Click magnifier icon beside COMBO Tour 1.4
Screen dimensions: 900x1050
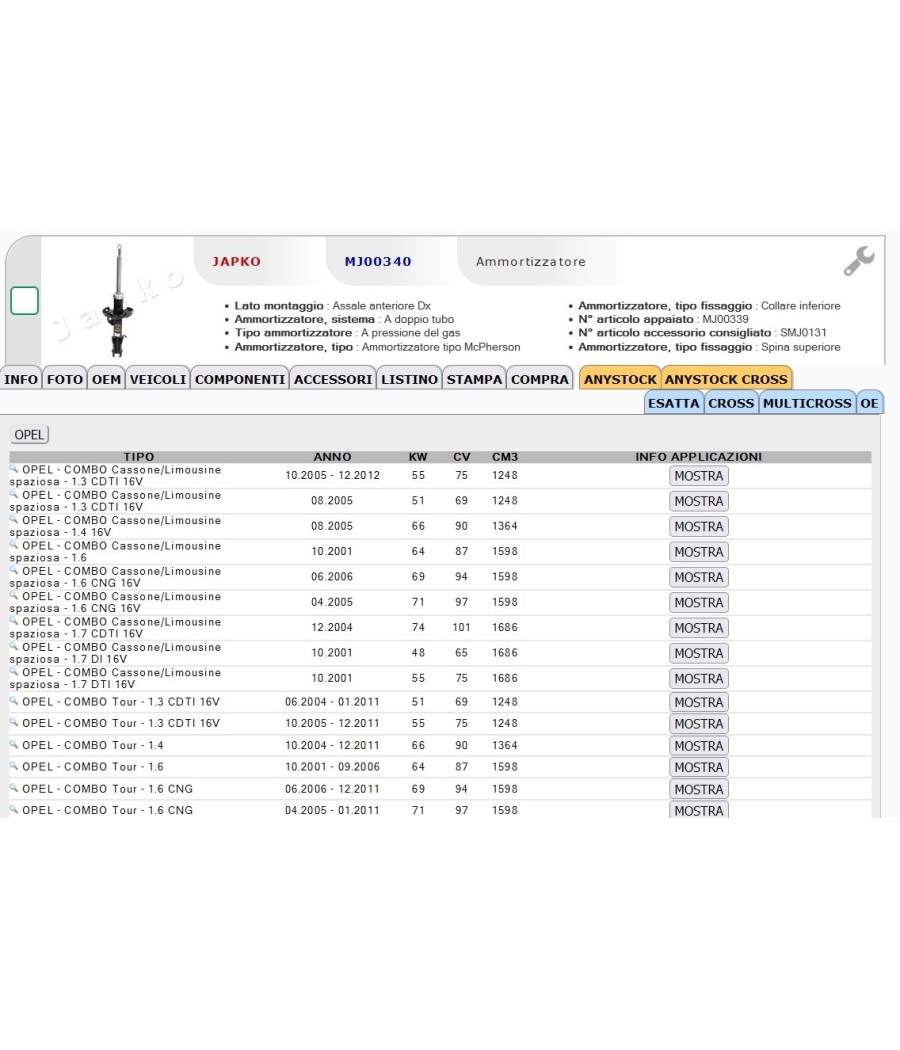pos(13,743)
